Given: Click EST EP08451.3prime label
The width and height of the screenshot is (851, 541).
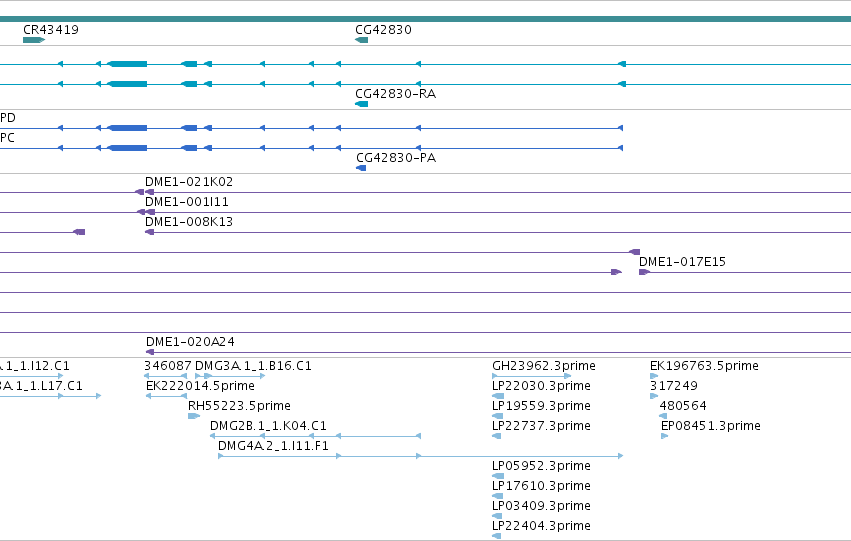Looking at the screenshot, I should click(x=710, y=426).
